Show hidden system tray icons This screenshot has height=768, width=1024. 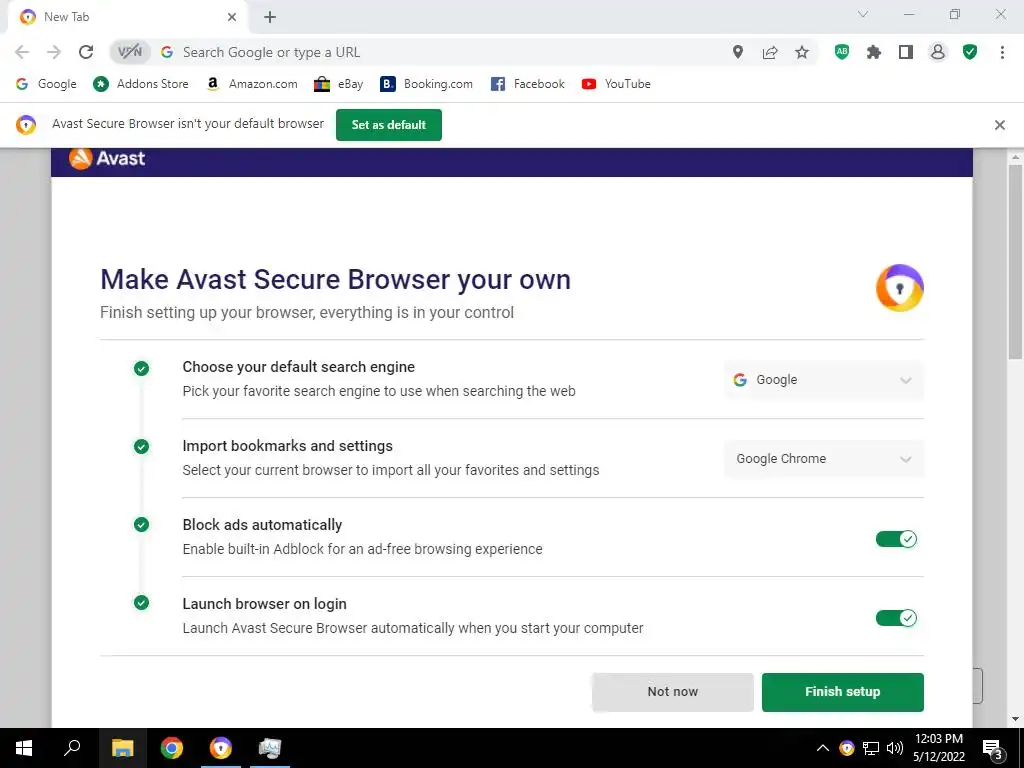pos(823,748)
